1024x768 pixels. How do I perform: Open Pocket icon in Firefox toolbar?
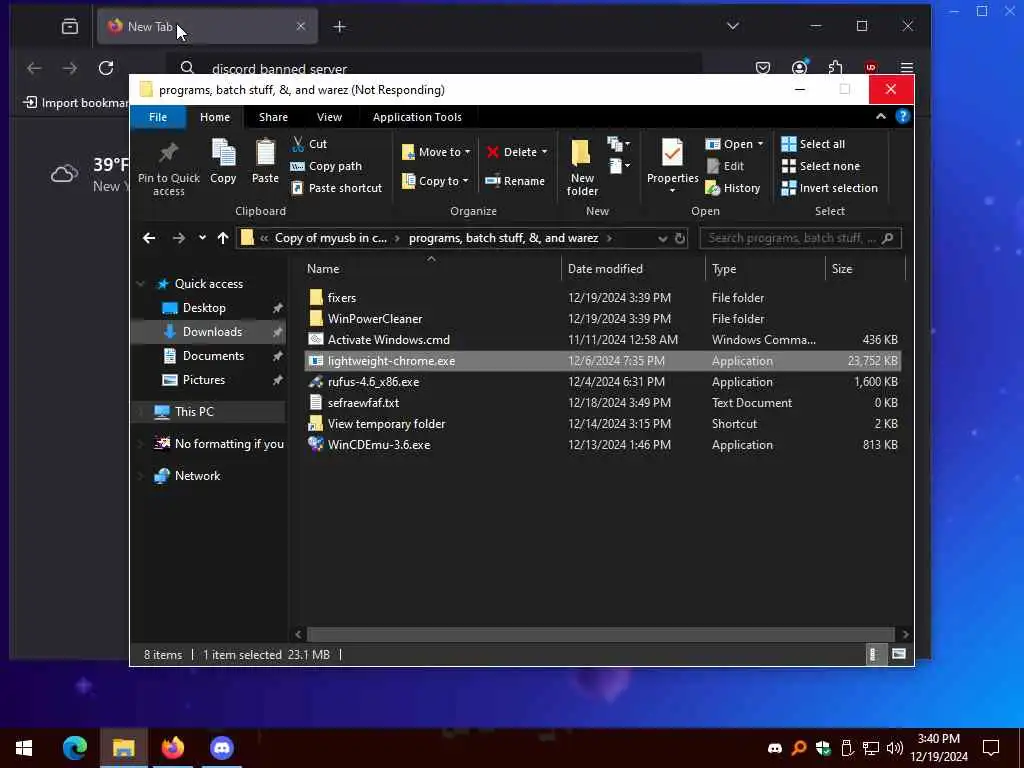coord(763,68)
